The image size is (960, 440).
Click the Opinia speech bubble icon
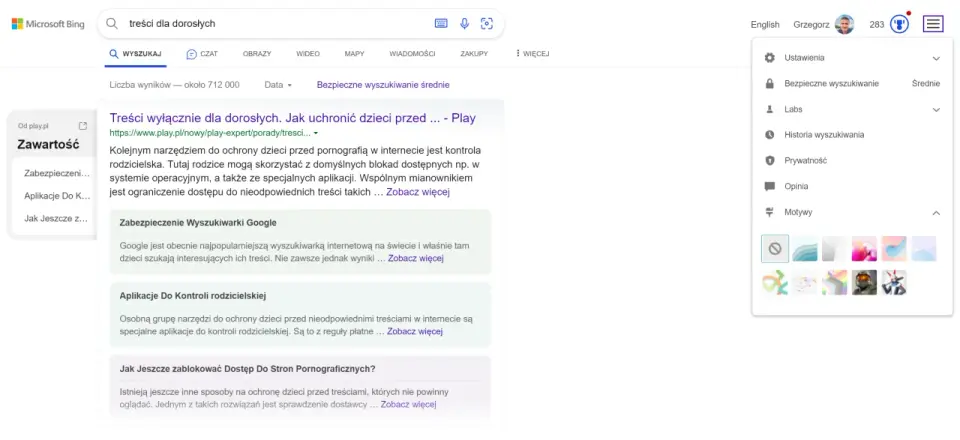770,186
